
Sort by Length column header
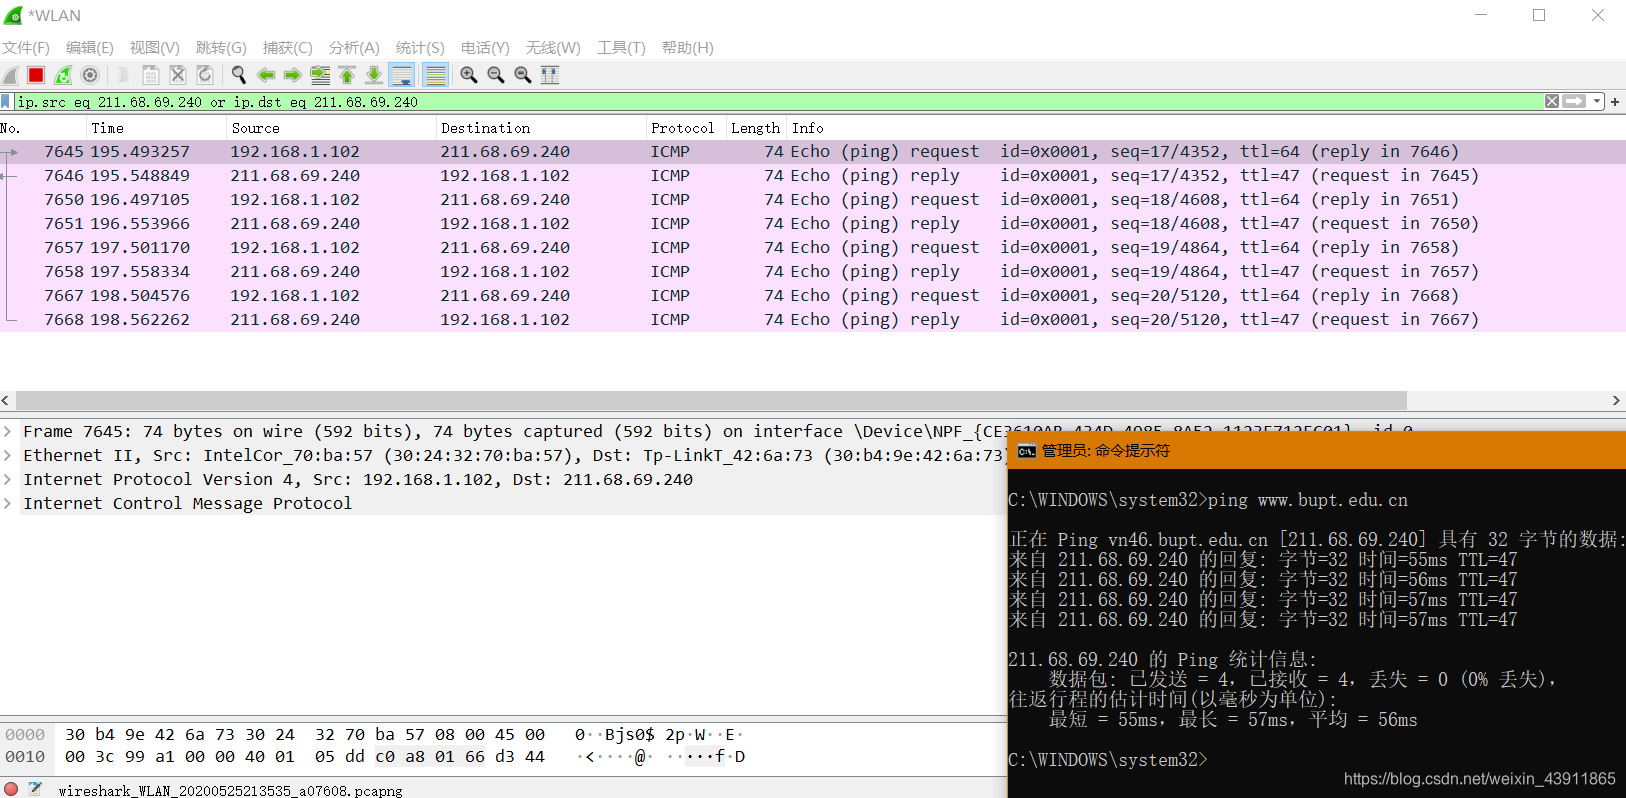point(756,128)
